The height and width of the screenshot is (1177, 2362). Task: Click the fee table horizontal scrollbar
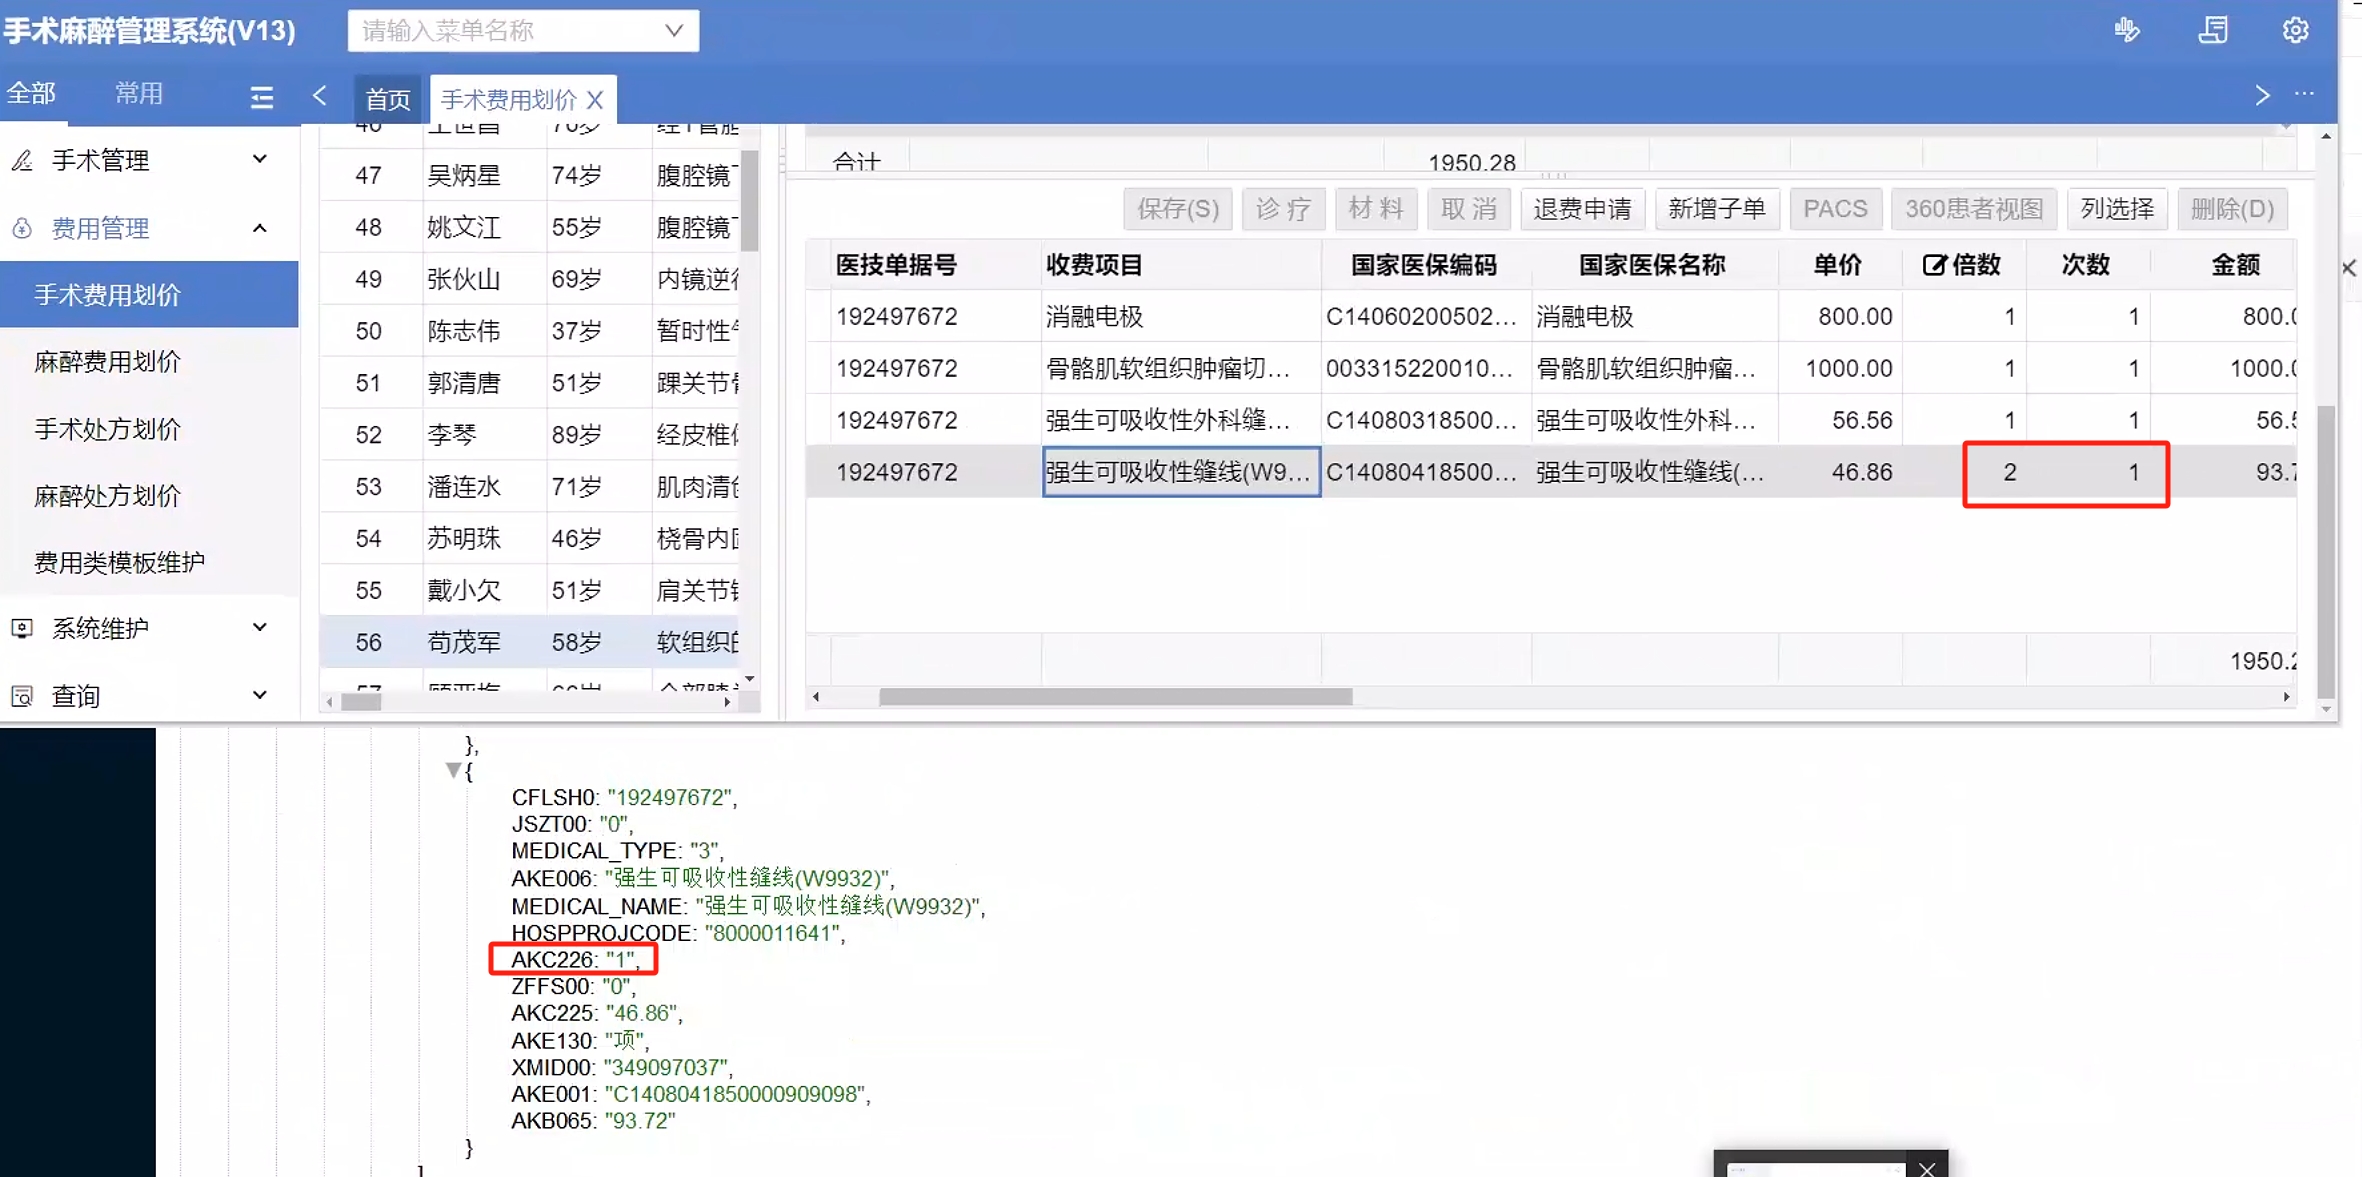(x=1115, y=697)
